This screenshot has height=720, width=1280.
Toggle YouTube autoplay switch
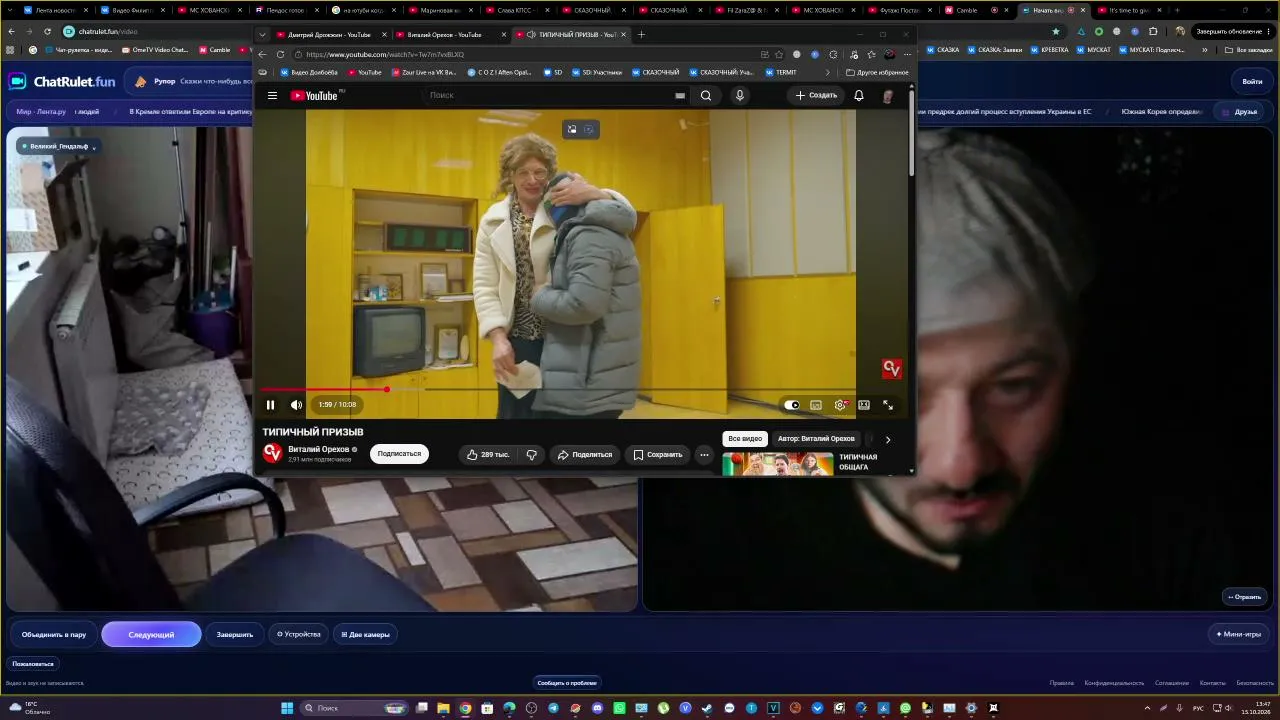[x=792, y=405]
